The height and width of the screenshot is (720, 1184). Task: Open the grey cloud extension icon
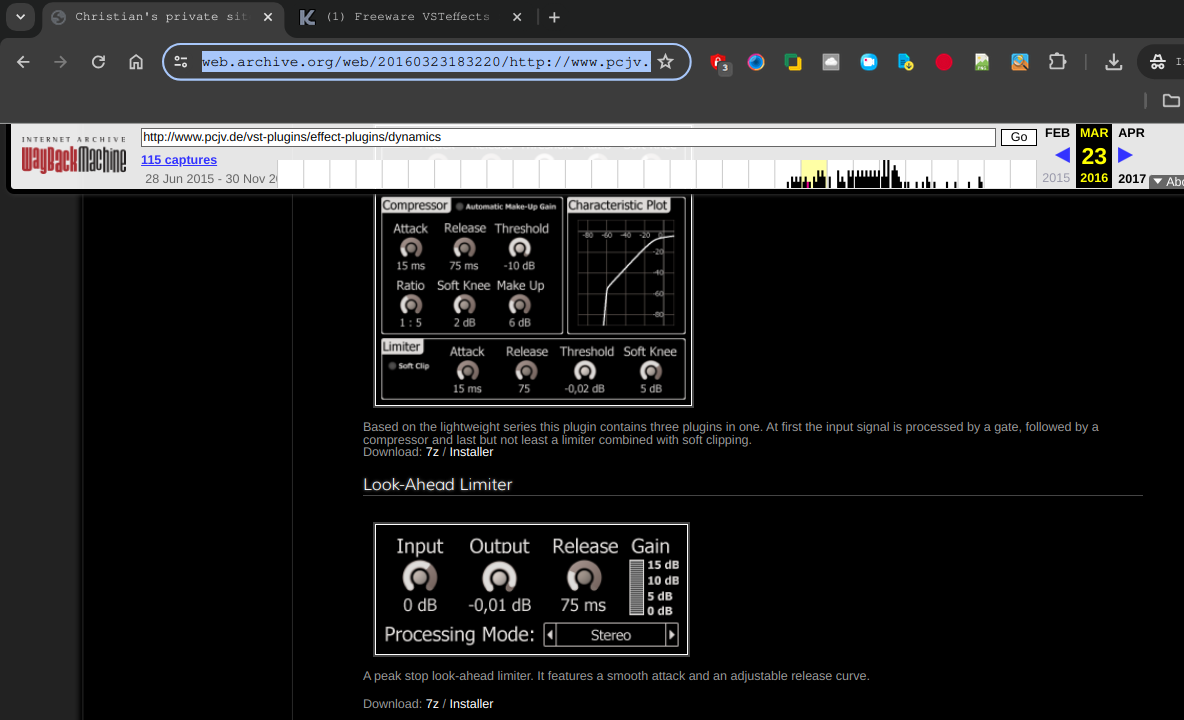(x=831, y=62)
